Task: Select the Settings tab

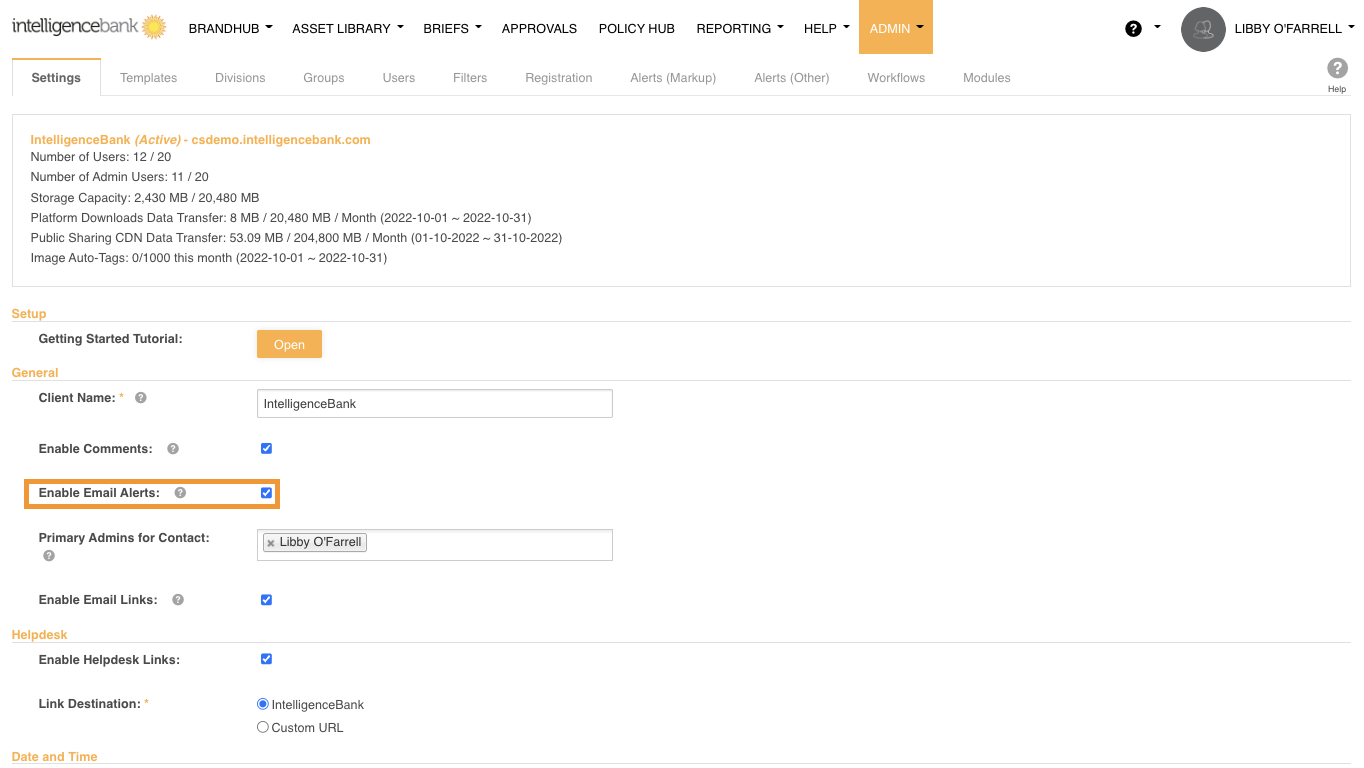Action: 56,78
